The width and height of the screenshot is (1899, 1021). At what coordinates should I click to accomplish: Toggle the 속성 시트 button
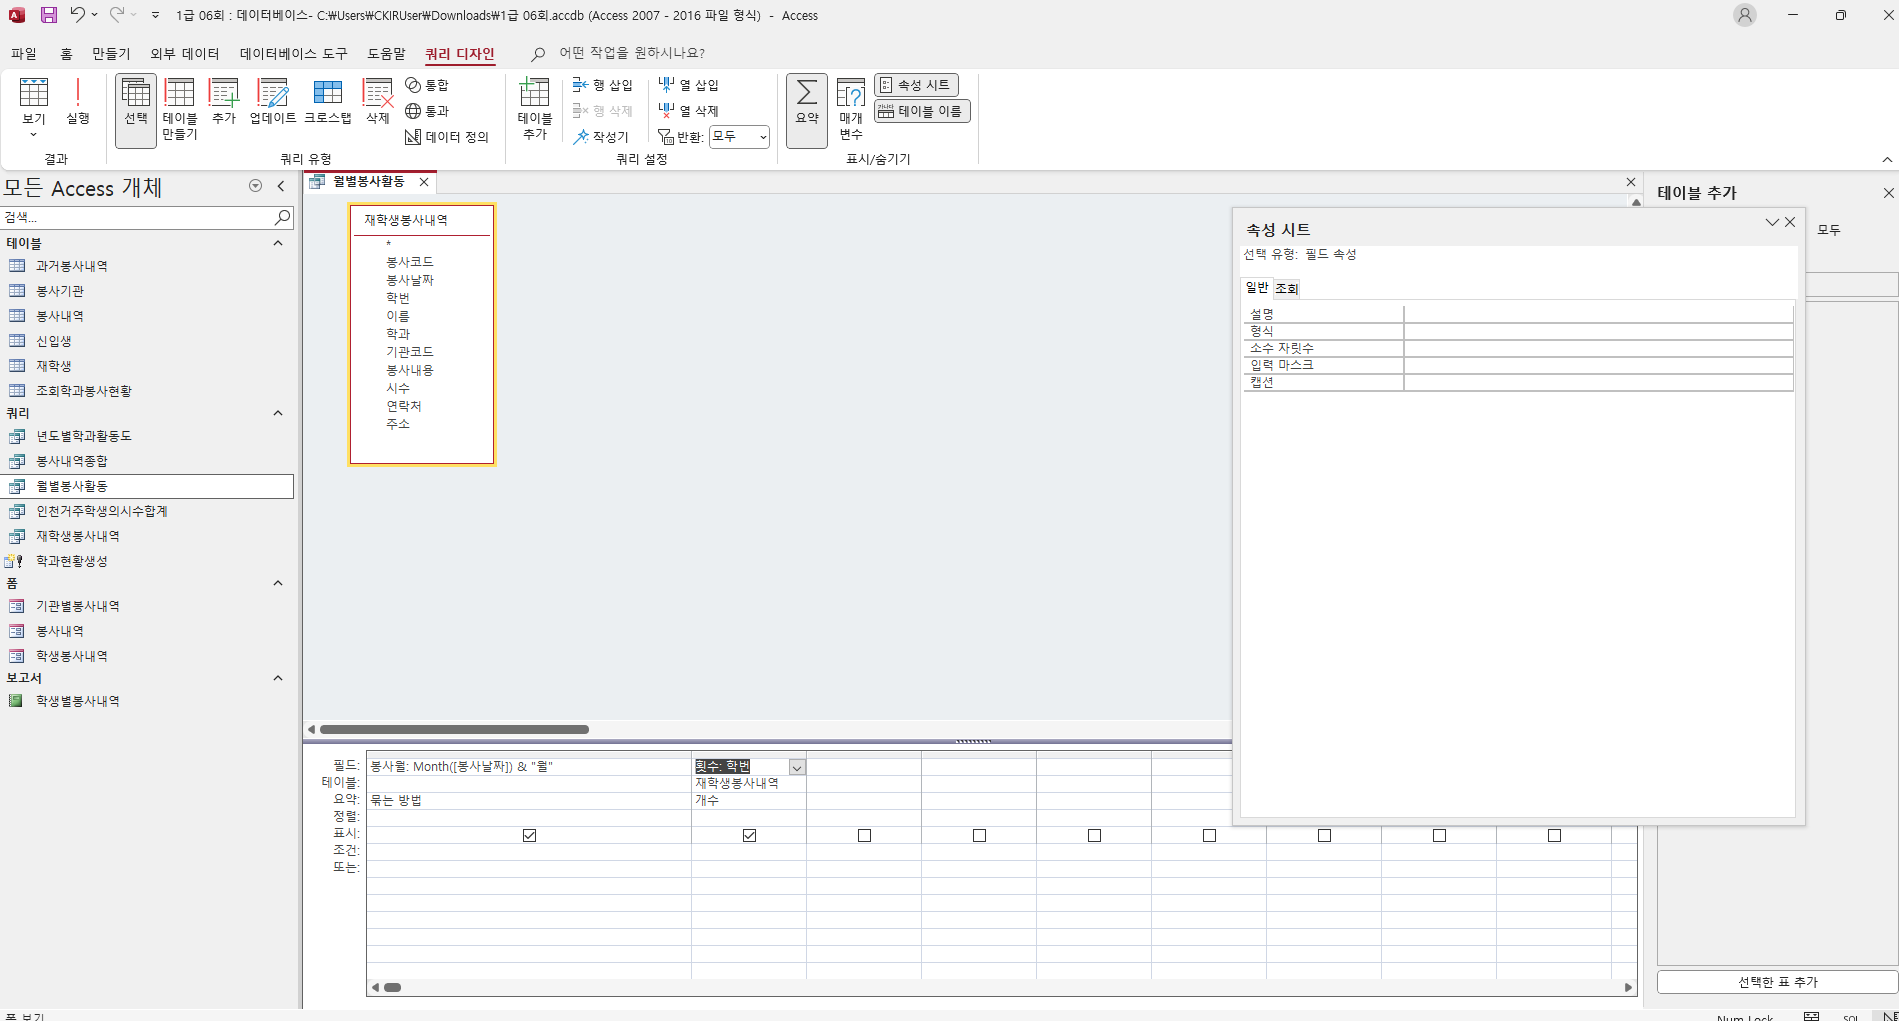coord(916,85)
